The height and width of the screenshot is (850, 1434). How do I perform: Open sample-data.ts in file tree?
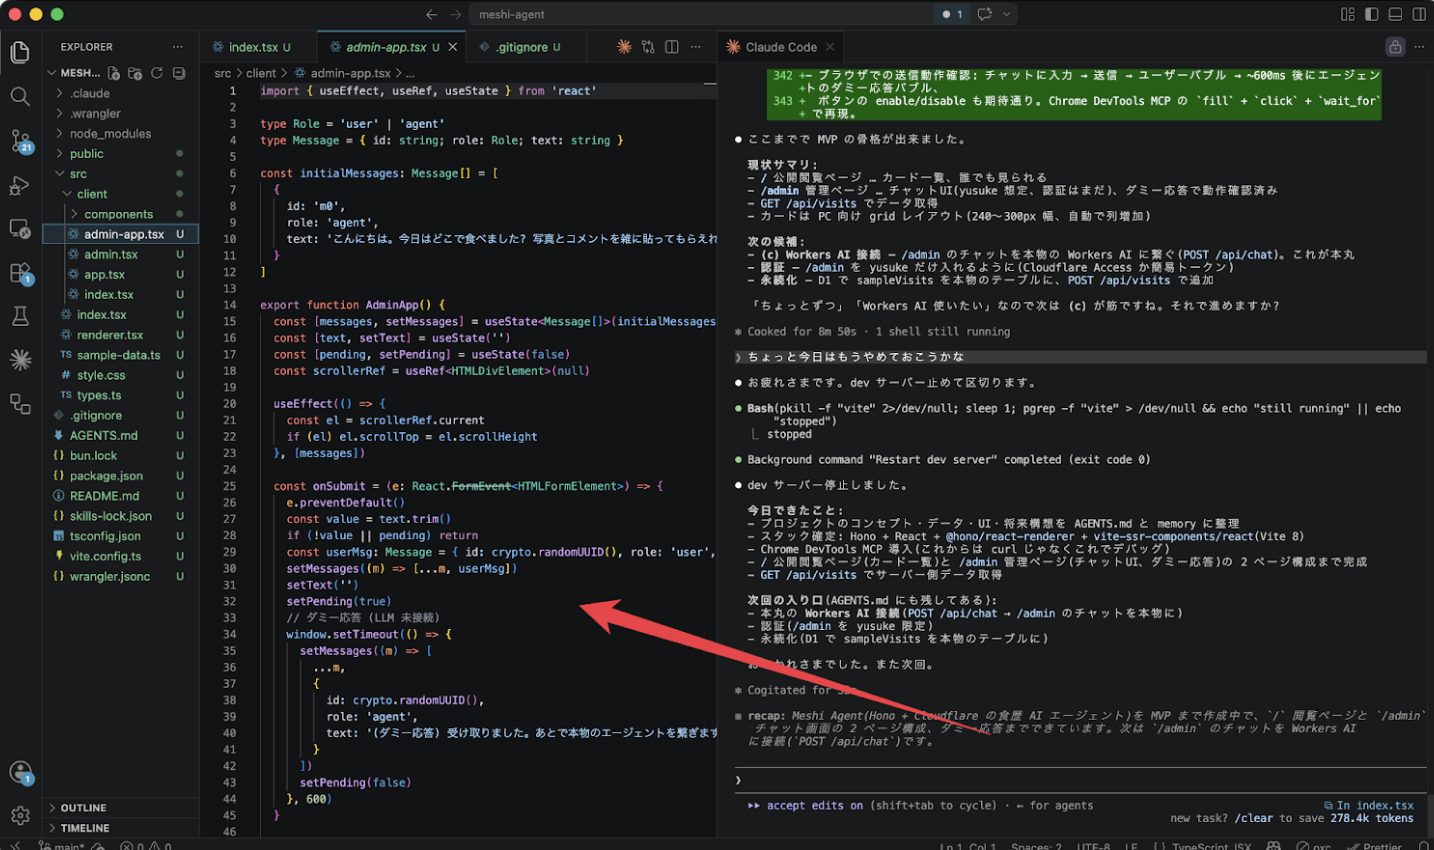point(120,355)
